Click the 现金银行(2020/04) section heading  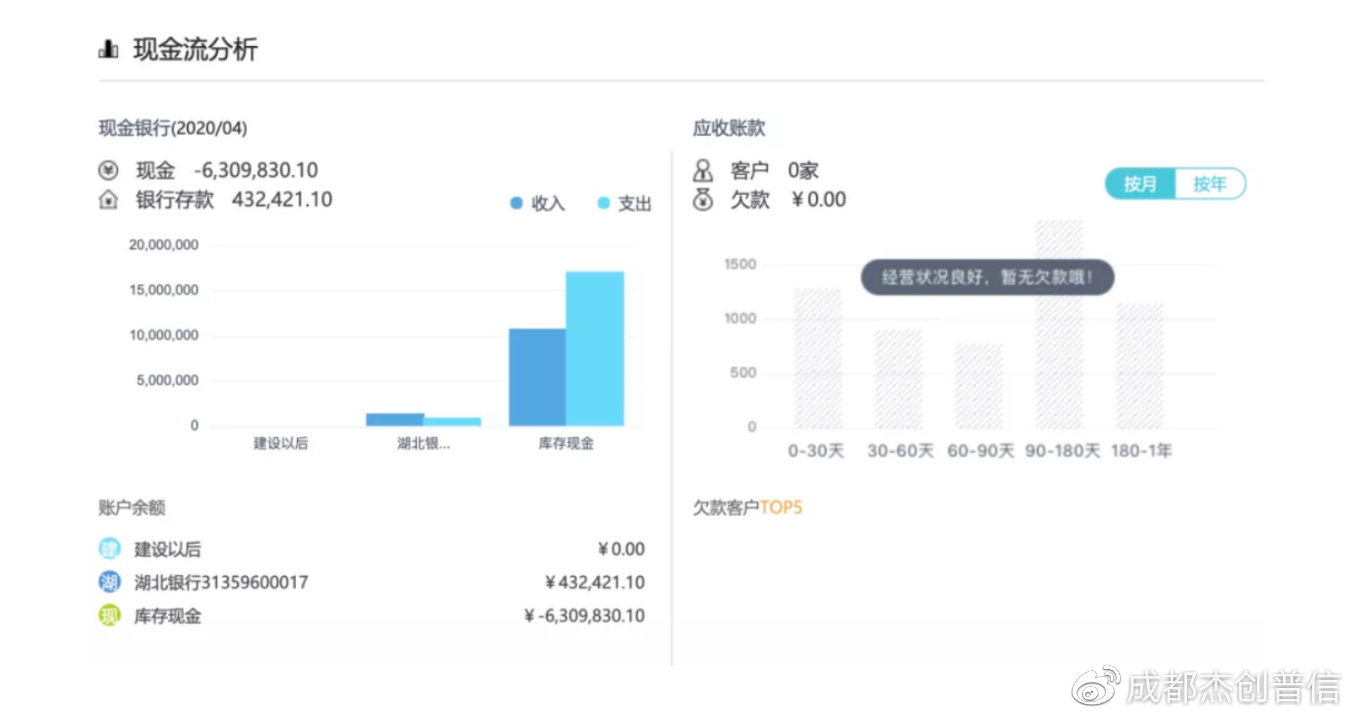[173, 128]
